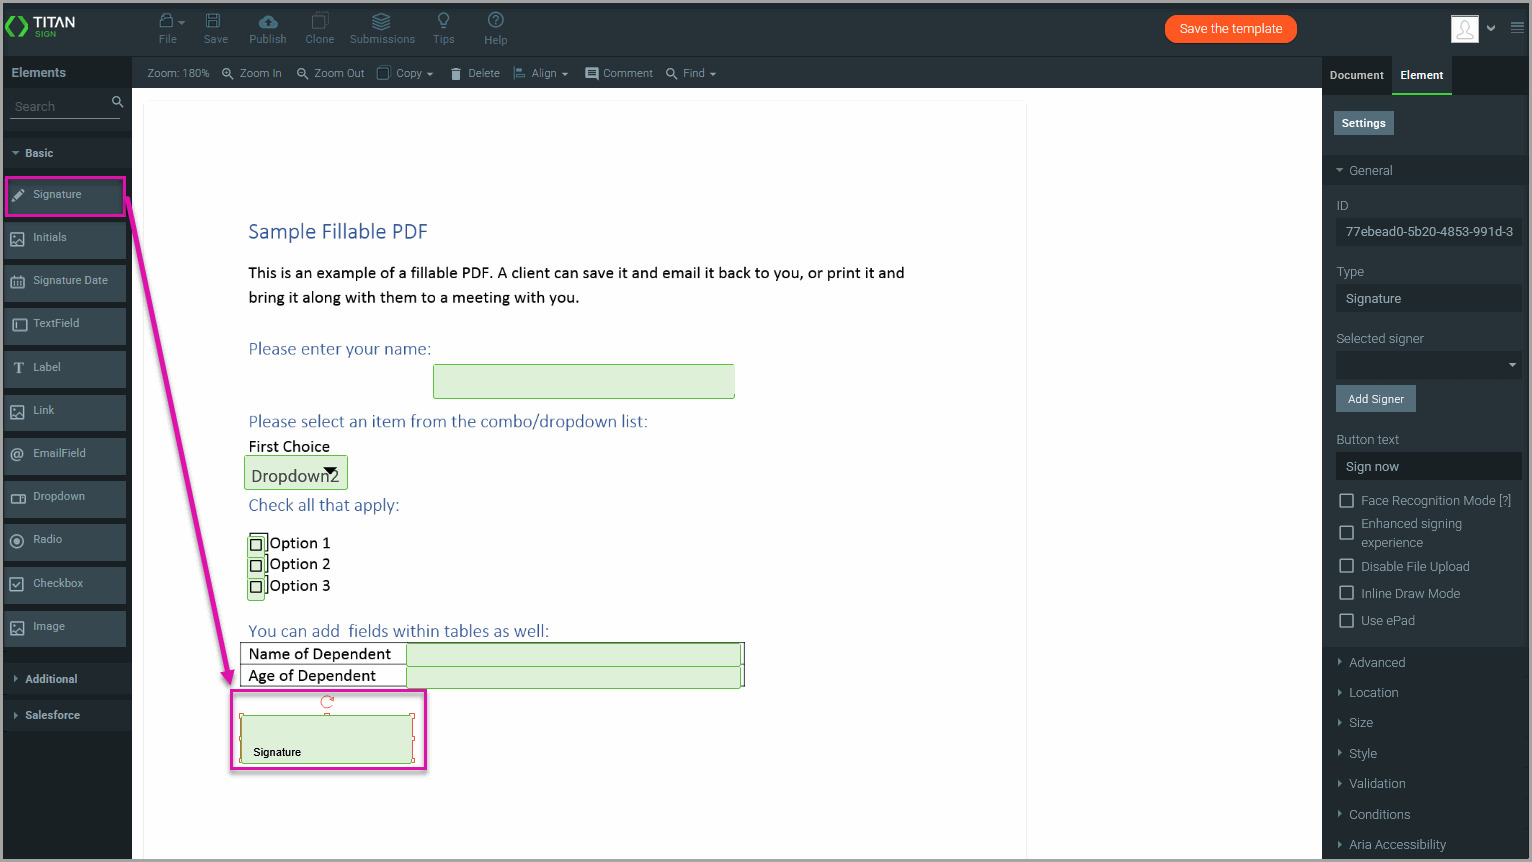Delete the selected element
Viewport: 1532px width, 862px height.
(475, 73)
